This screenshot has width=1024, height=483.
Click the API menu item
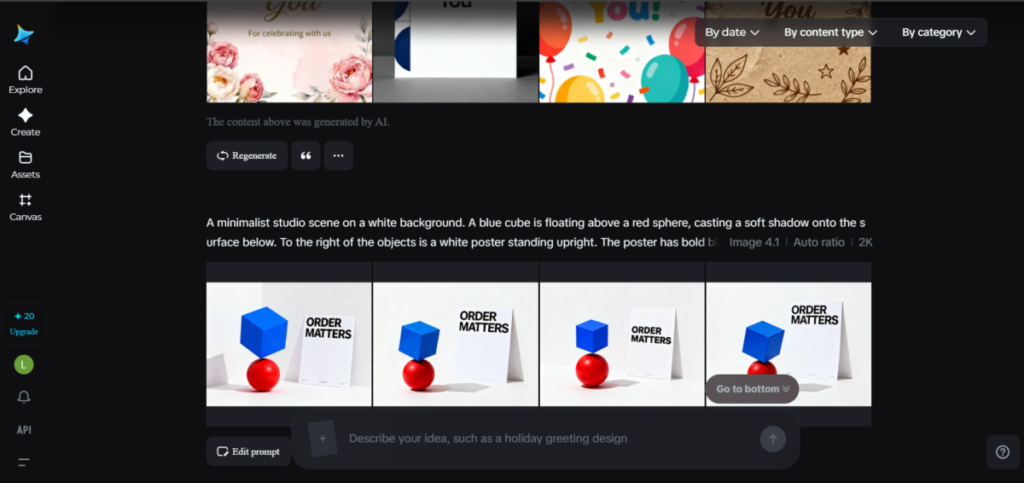click(x=24, y=430)
